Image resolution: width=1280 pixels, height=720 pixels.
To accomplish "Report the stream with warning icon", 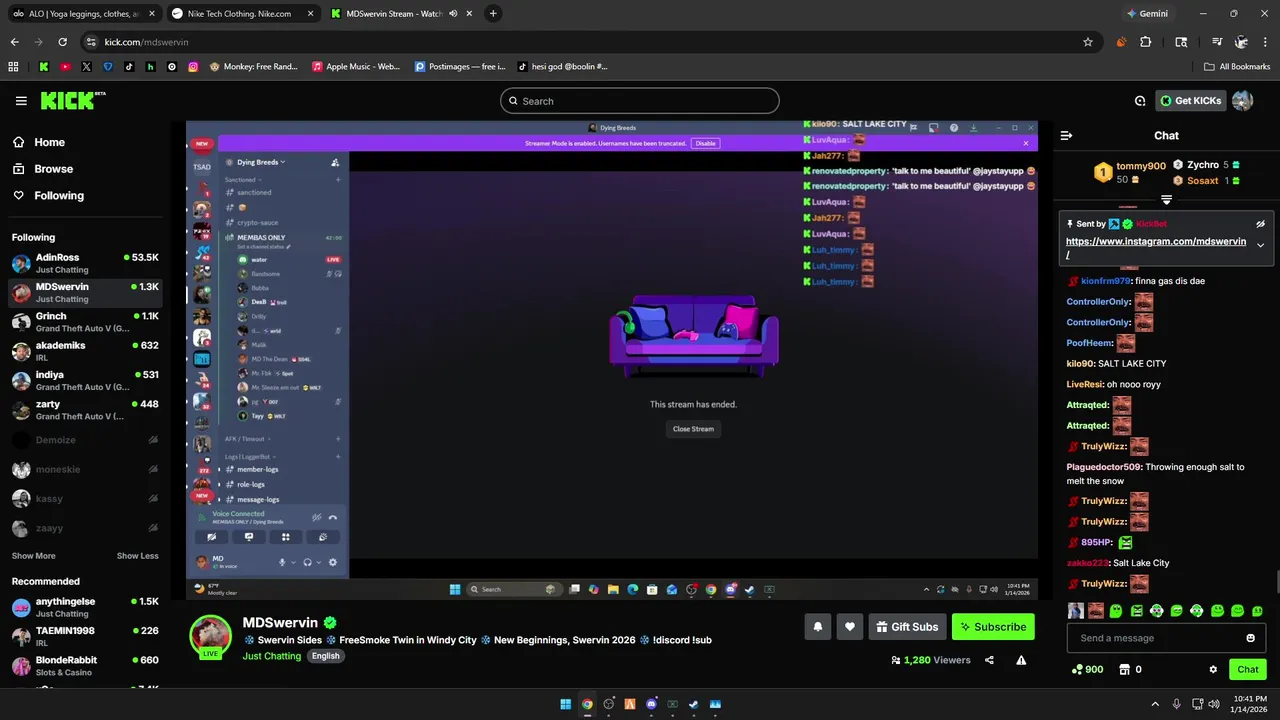I will (1021, 660).
